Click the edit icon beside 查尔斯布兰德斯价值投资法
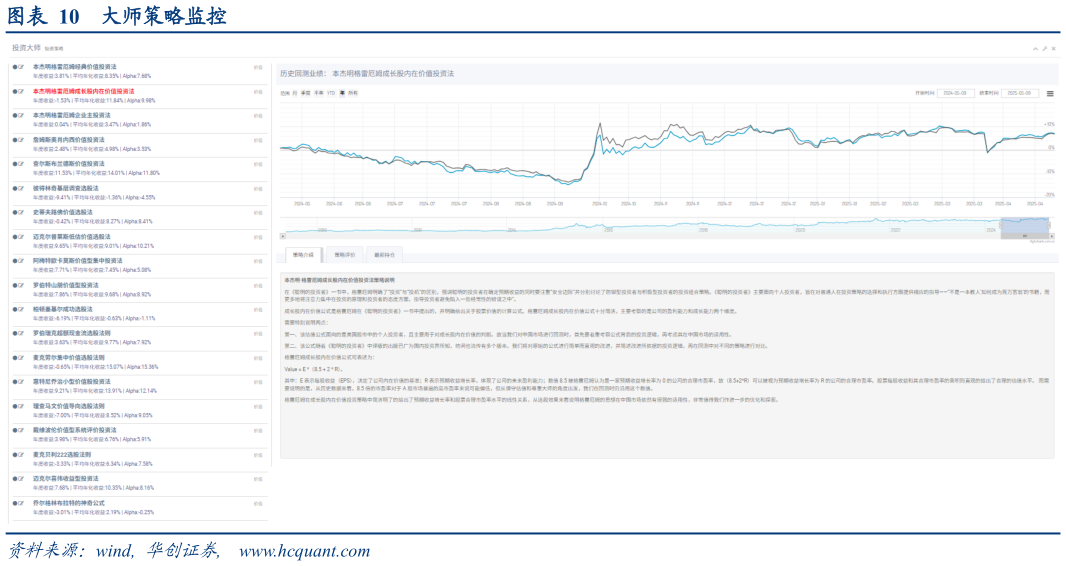Viewport: 1066px width, 566px height. point(20,164)
